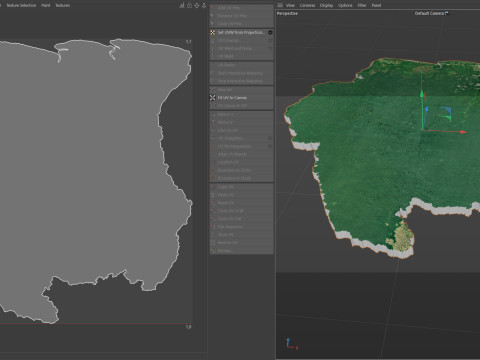Click the Default Camera label

(x=429, y=13)
